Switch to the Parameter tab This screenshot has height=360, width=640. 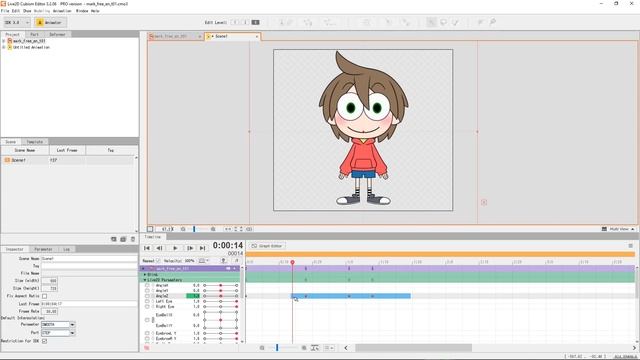point(43,249)
